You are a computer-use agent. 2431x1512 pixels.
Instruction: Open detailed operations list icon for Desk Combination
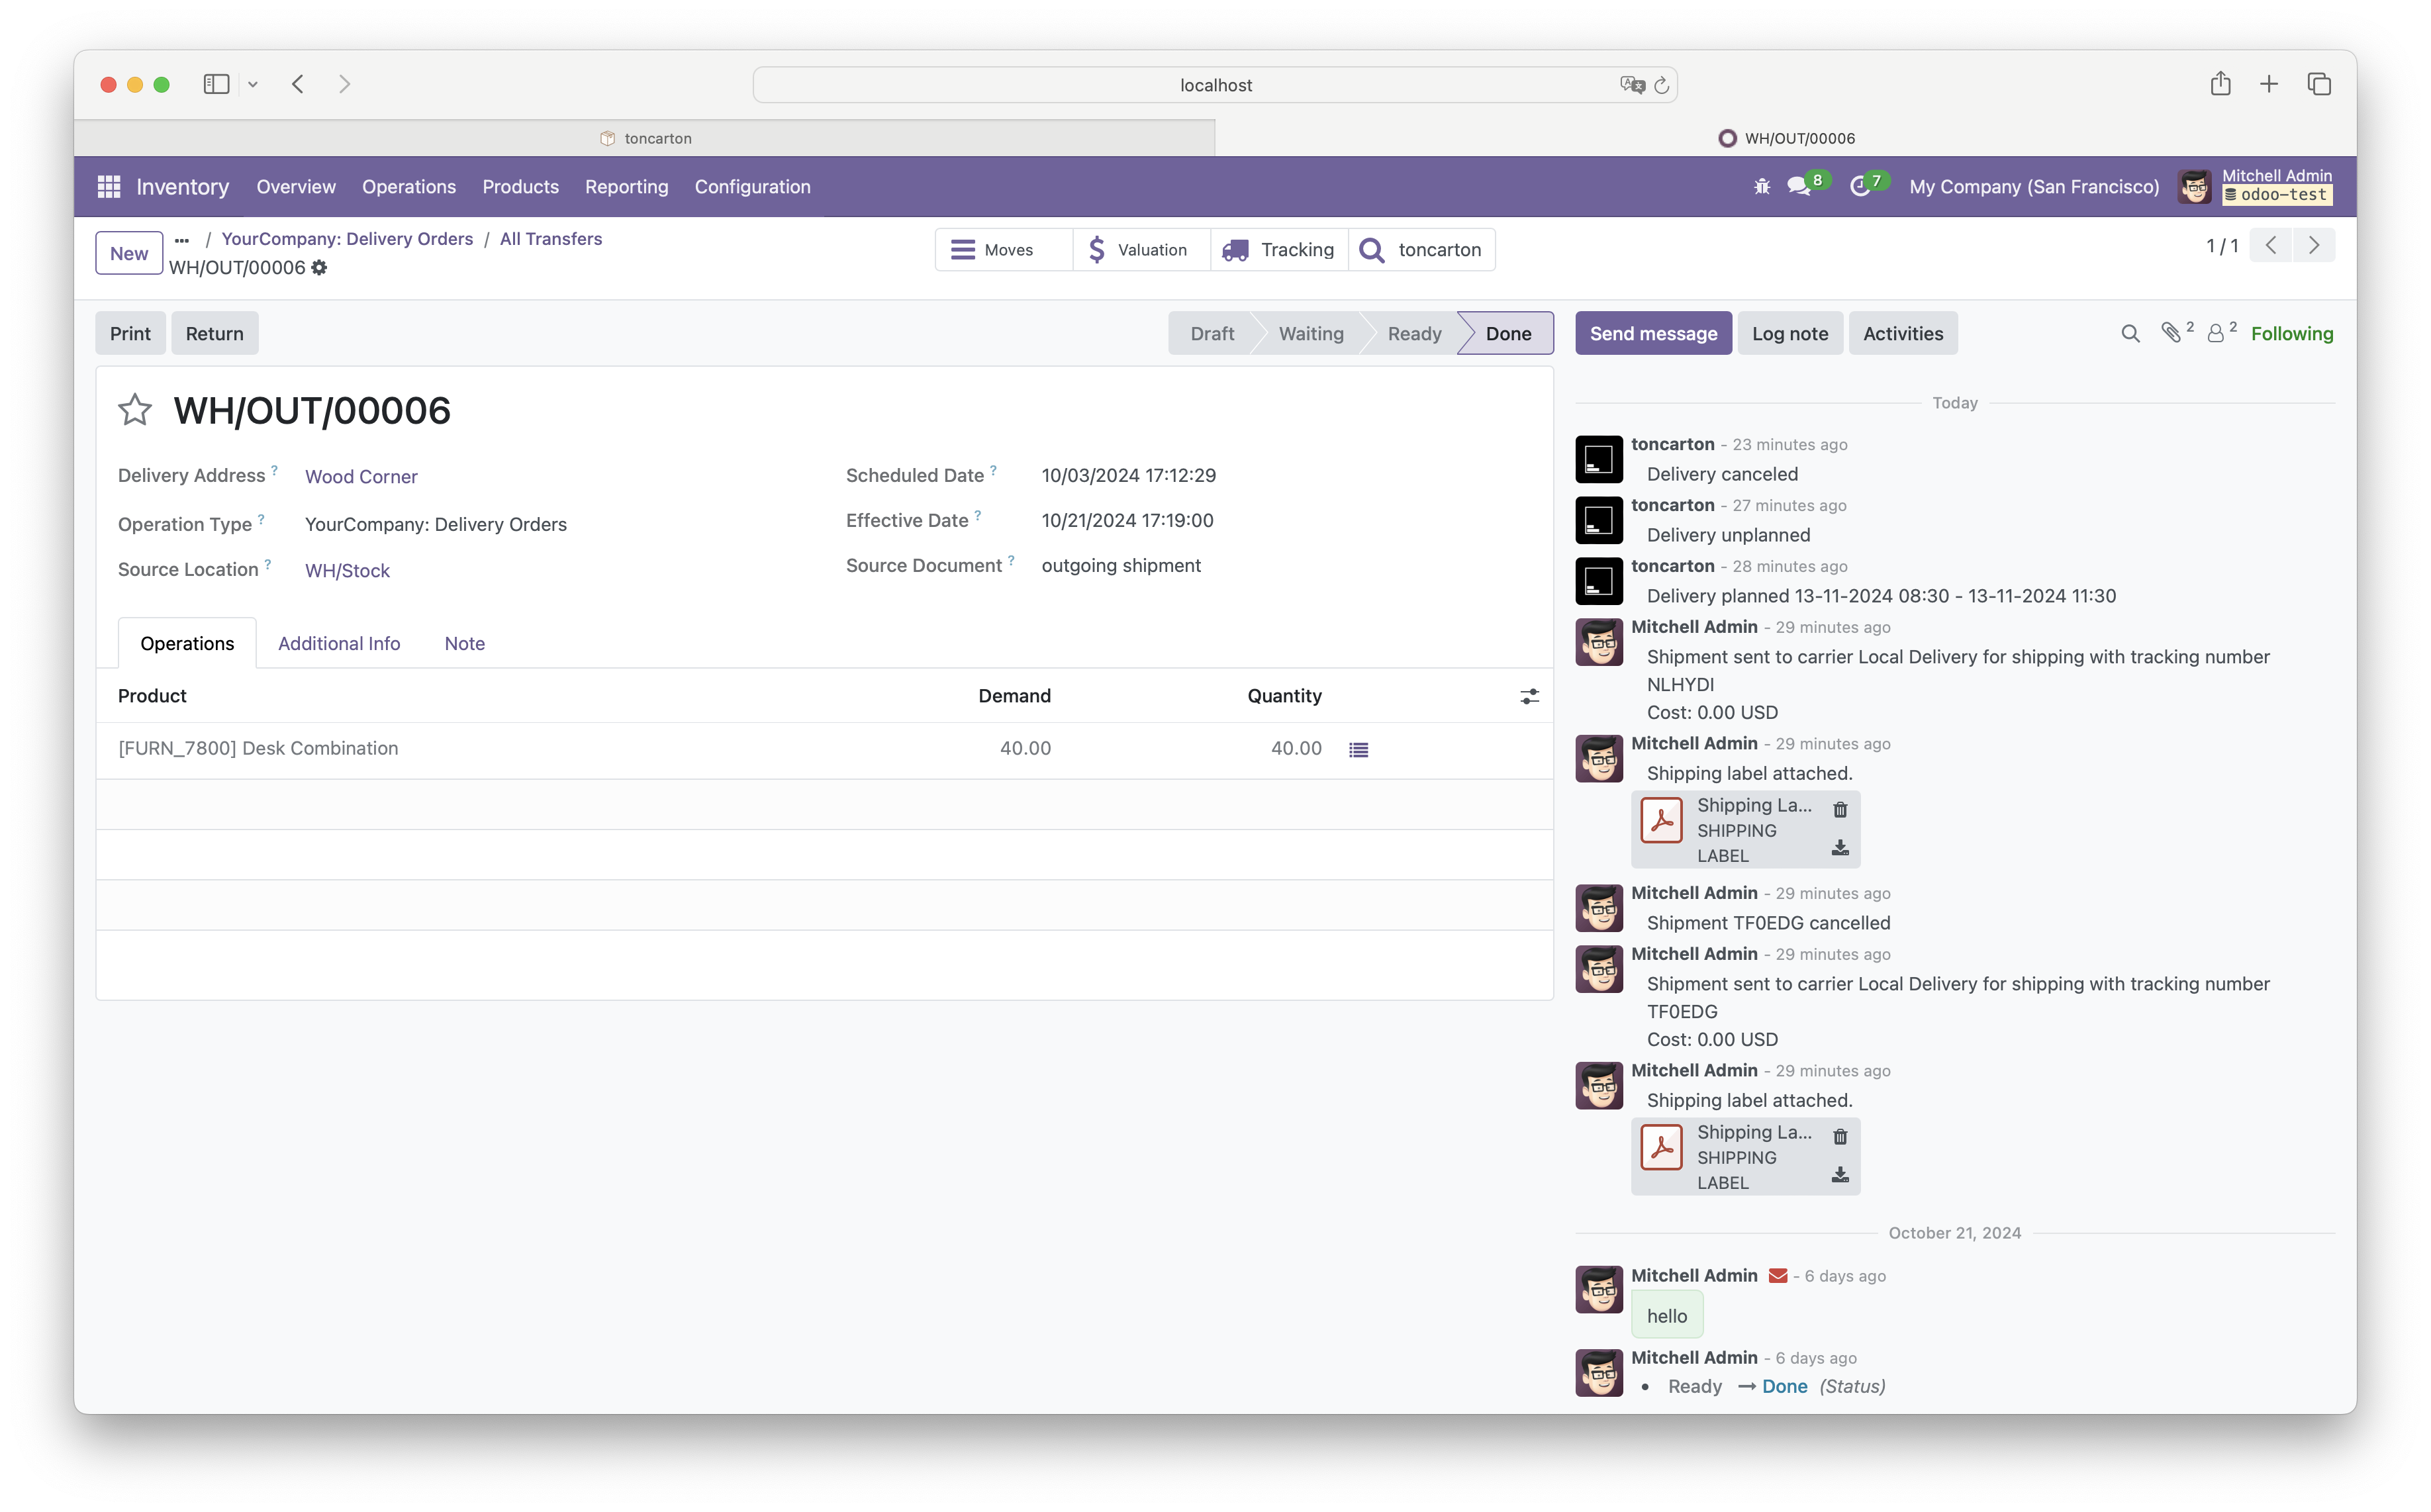pyautogui.click(x=1358, y=750)
